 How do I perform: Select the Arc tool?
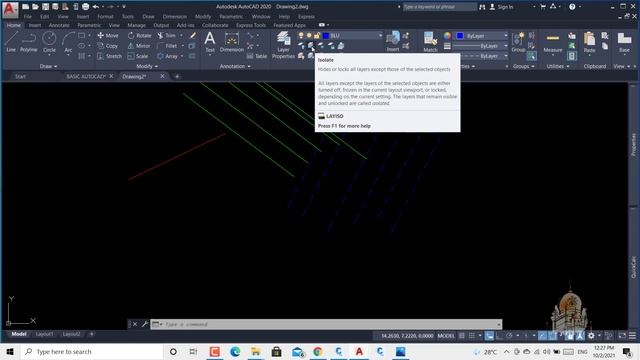[68, 42]
